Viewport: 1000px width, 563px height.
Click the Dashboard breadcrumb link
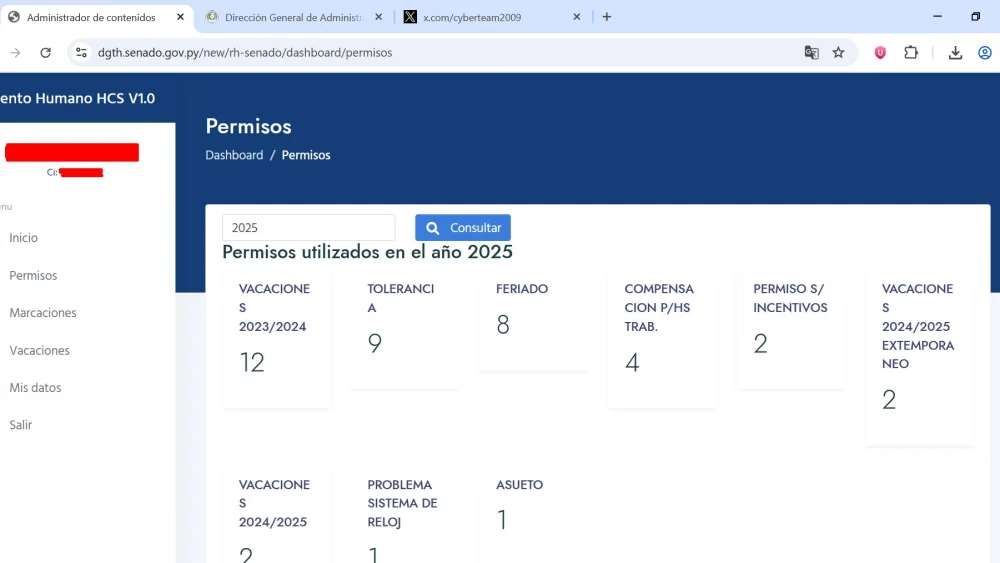pos(234,155)
